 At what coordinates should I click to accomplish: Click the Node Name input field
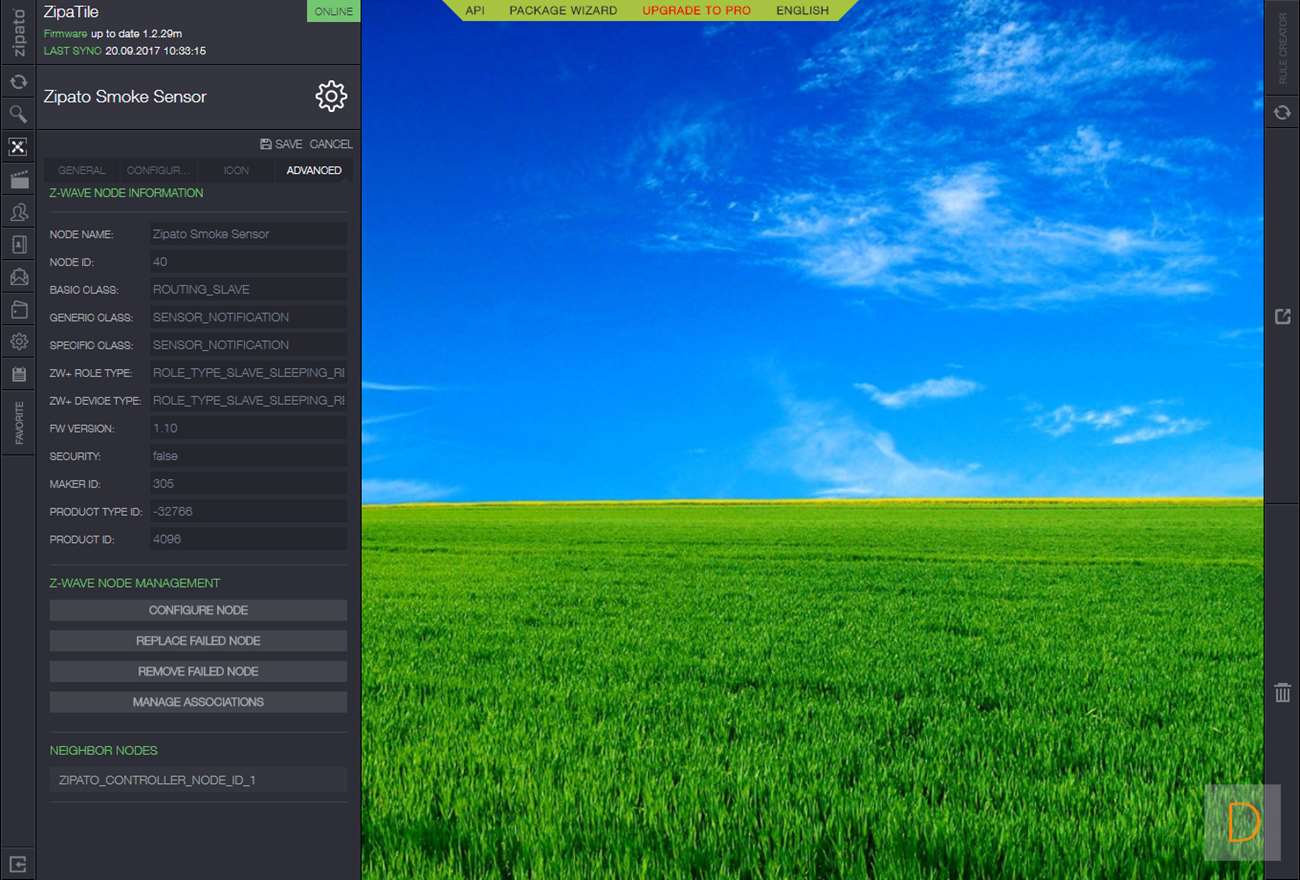click(x=248, y=234)
